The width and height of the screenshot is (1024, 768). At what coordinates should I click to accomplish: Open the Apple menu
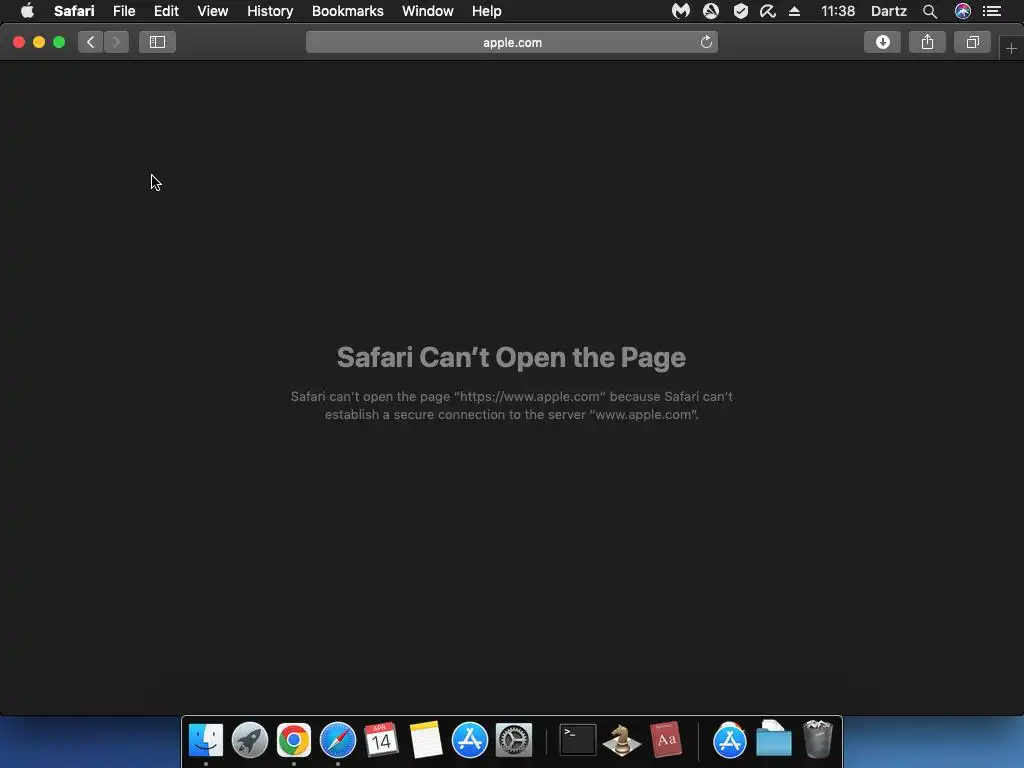(x=27, y=11)
